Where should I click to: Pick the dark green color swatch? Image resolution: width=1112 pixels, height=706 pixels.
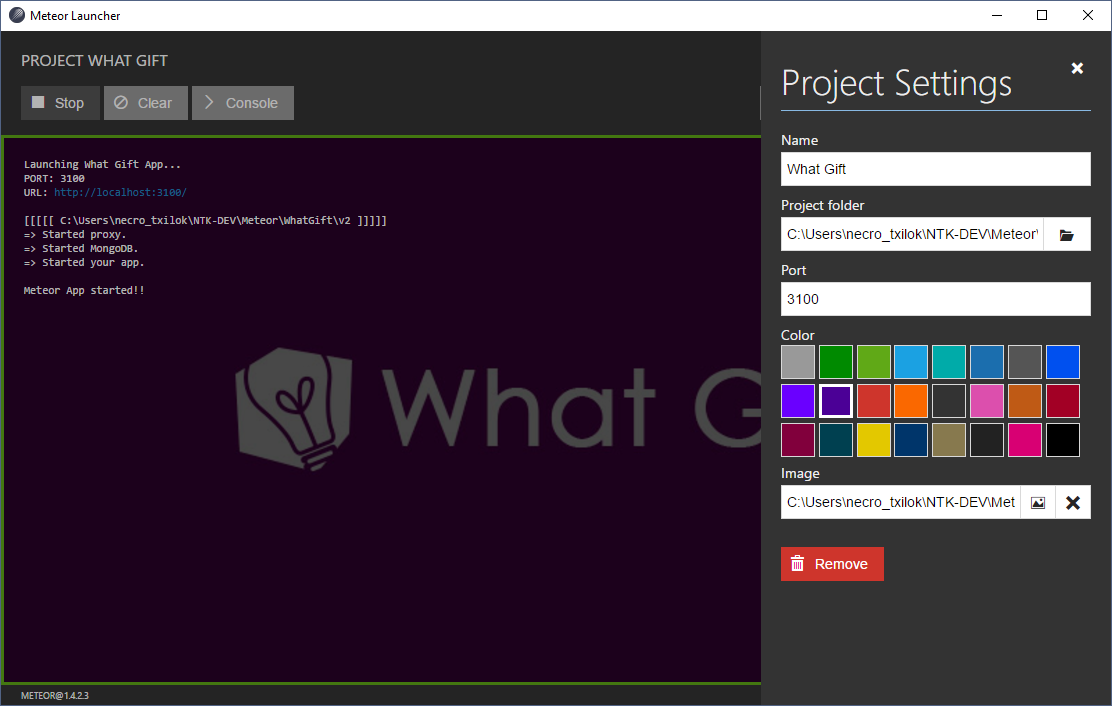point(835,362)
